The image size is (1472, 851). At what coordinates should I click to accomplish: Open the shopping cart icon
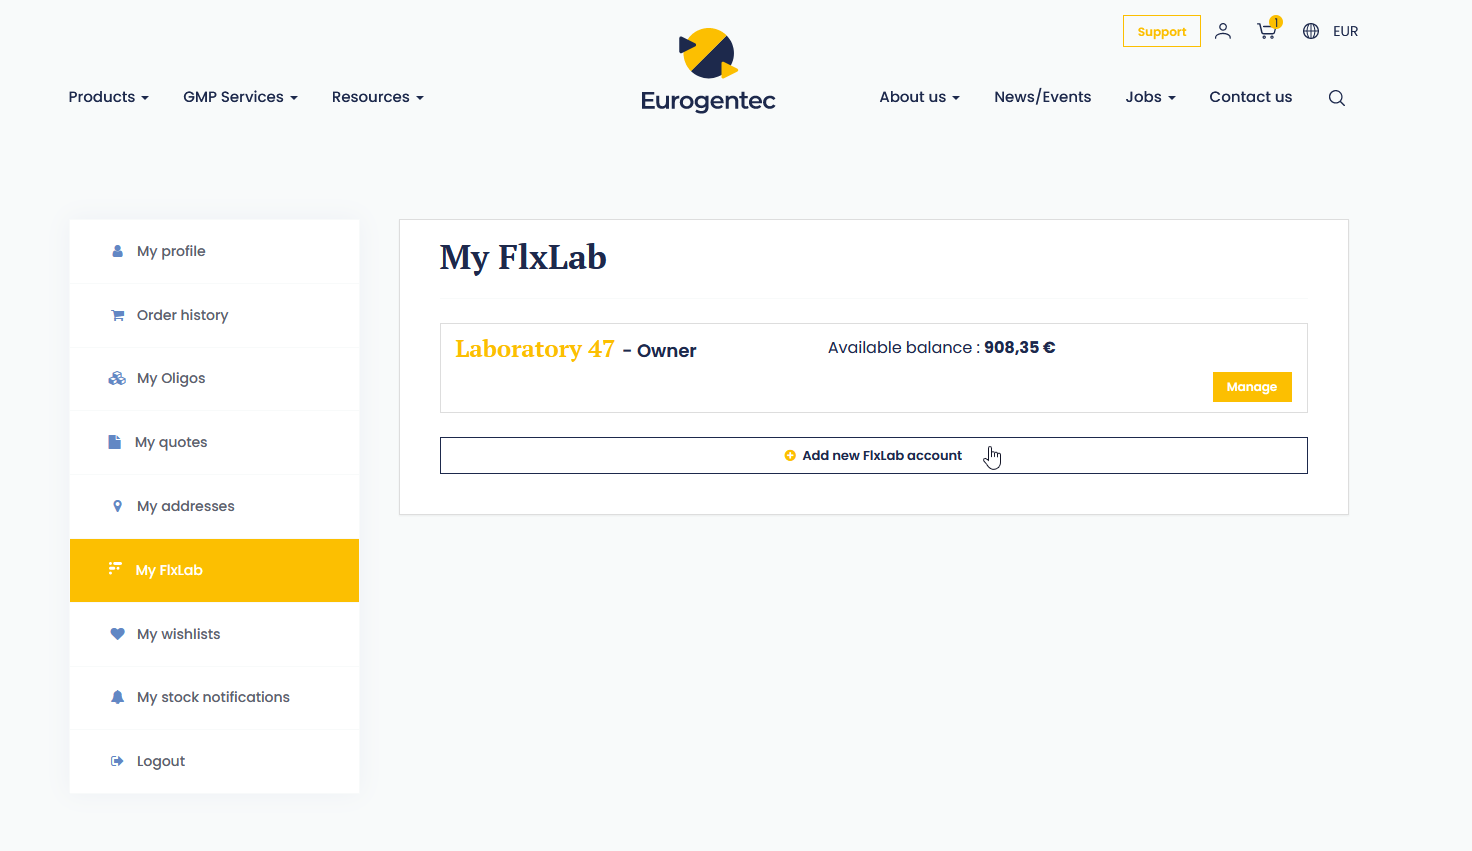coord(1267,31)
